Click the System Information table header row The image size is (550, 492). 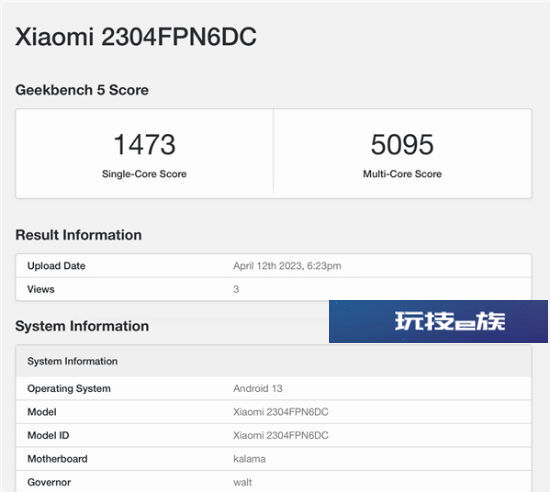click(274, 361)
